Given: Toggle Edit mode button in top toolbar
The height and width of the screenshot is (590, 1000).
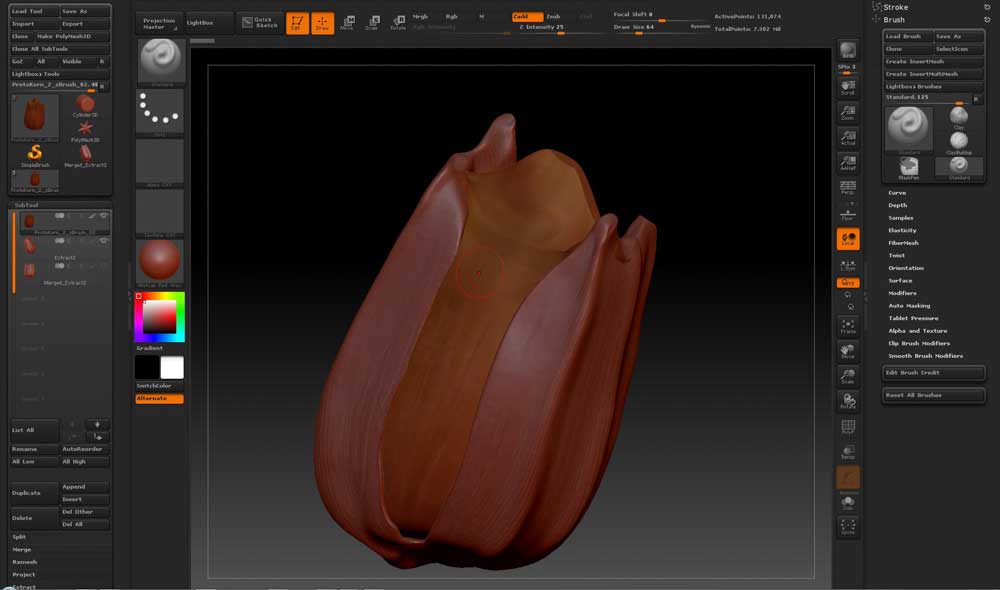Looking at the screenshot, I should coord(297,23).
